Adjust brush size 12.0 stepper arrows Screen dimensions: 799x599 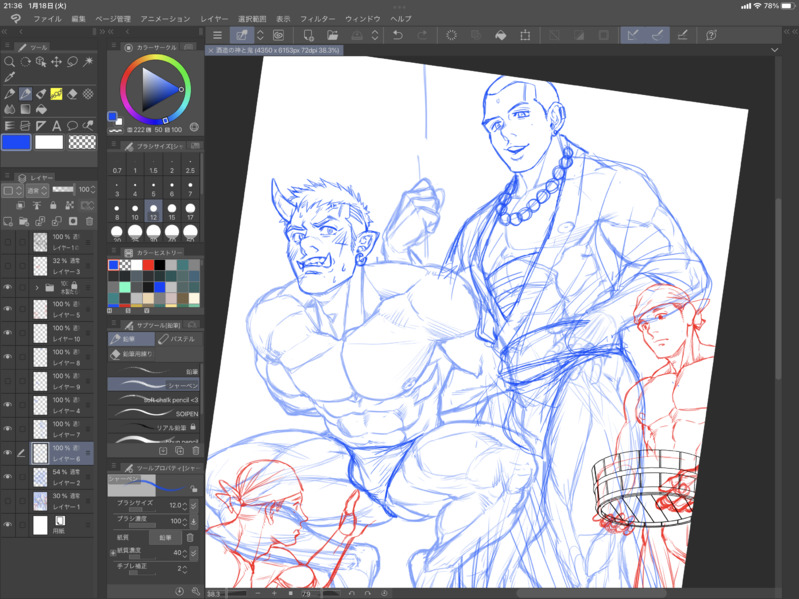(185, 505)
